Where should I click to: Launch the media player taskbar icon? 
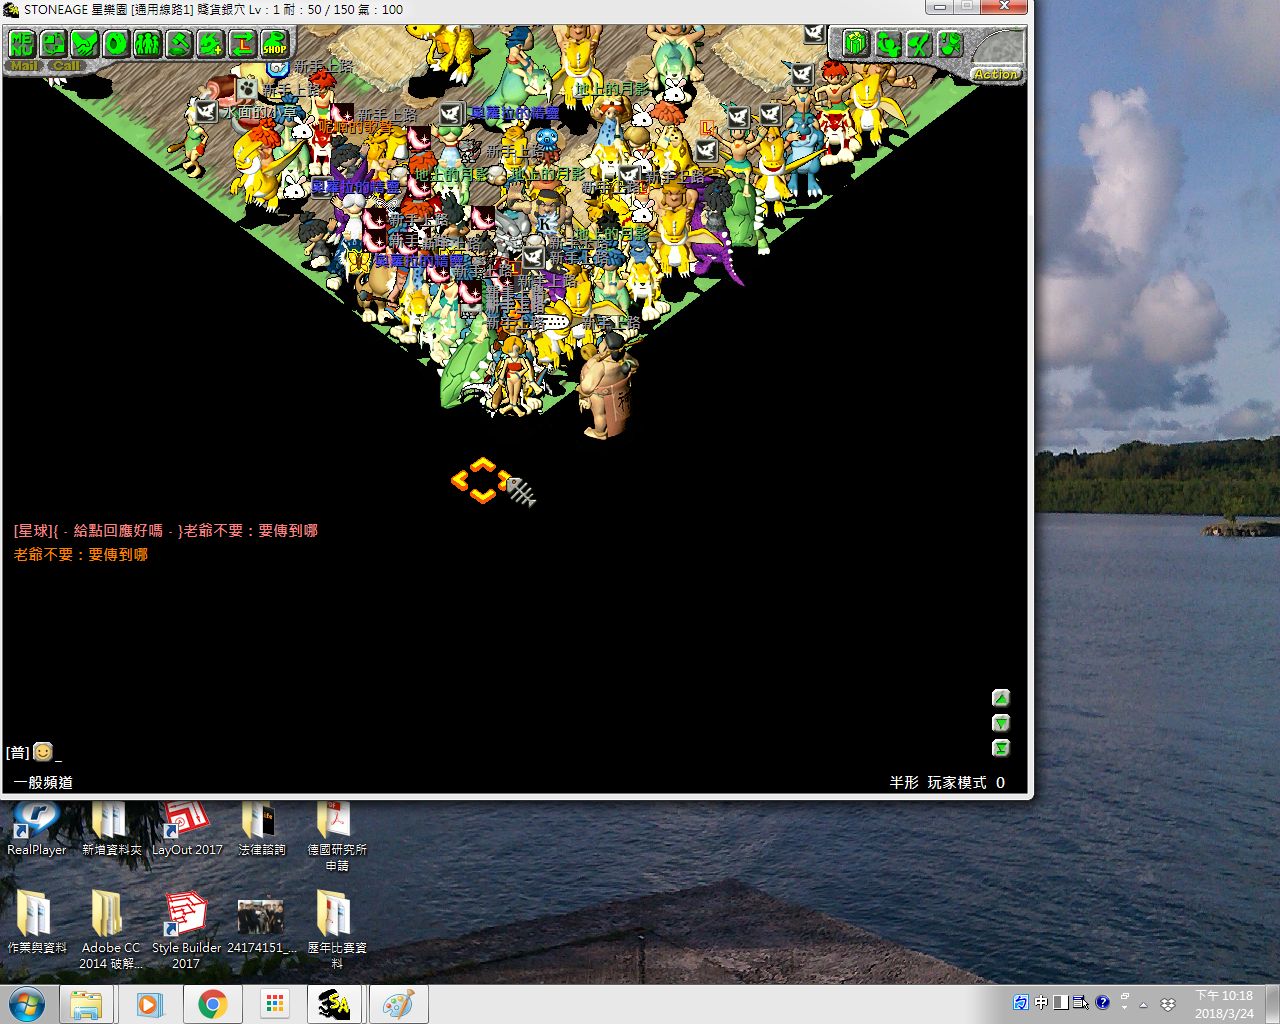coord(149,1004)
